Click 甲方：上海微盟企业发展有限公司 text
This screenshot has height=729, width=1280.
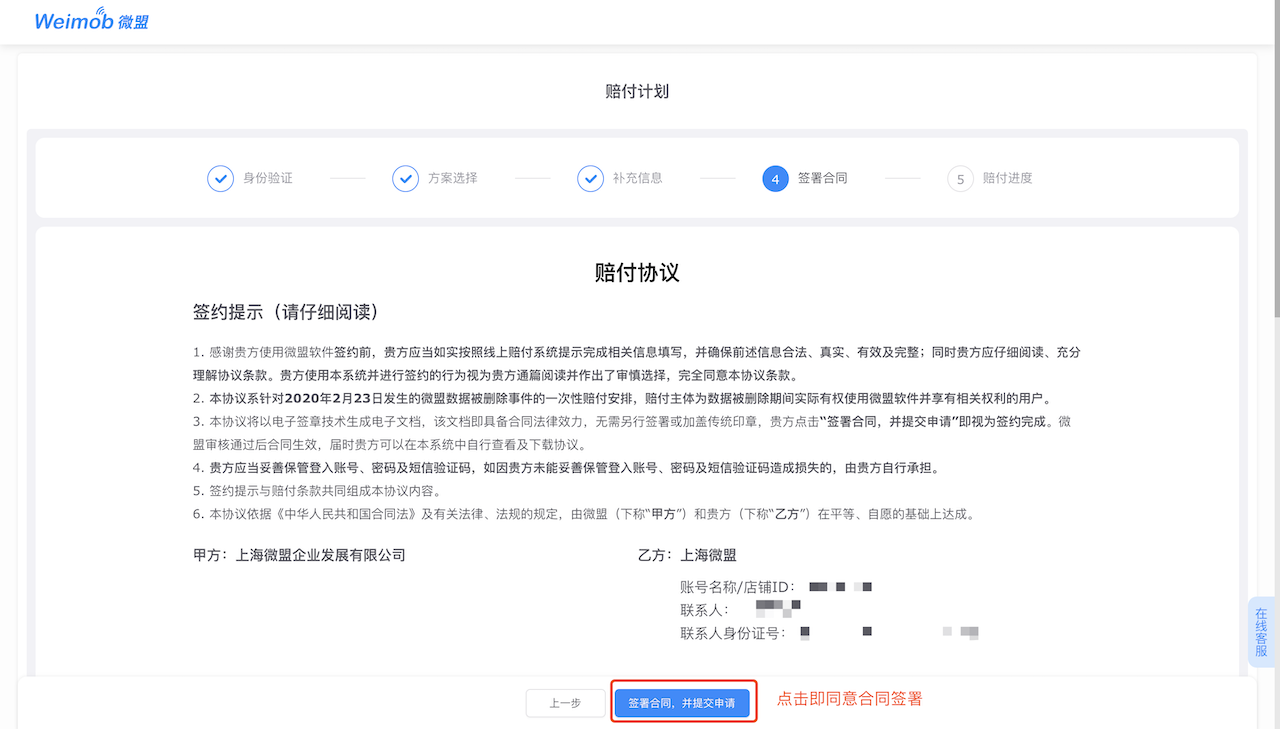(299, 555)
